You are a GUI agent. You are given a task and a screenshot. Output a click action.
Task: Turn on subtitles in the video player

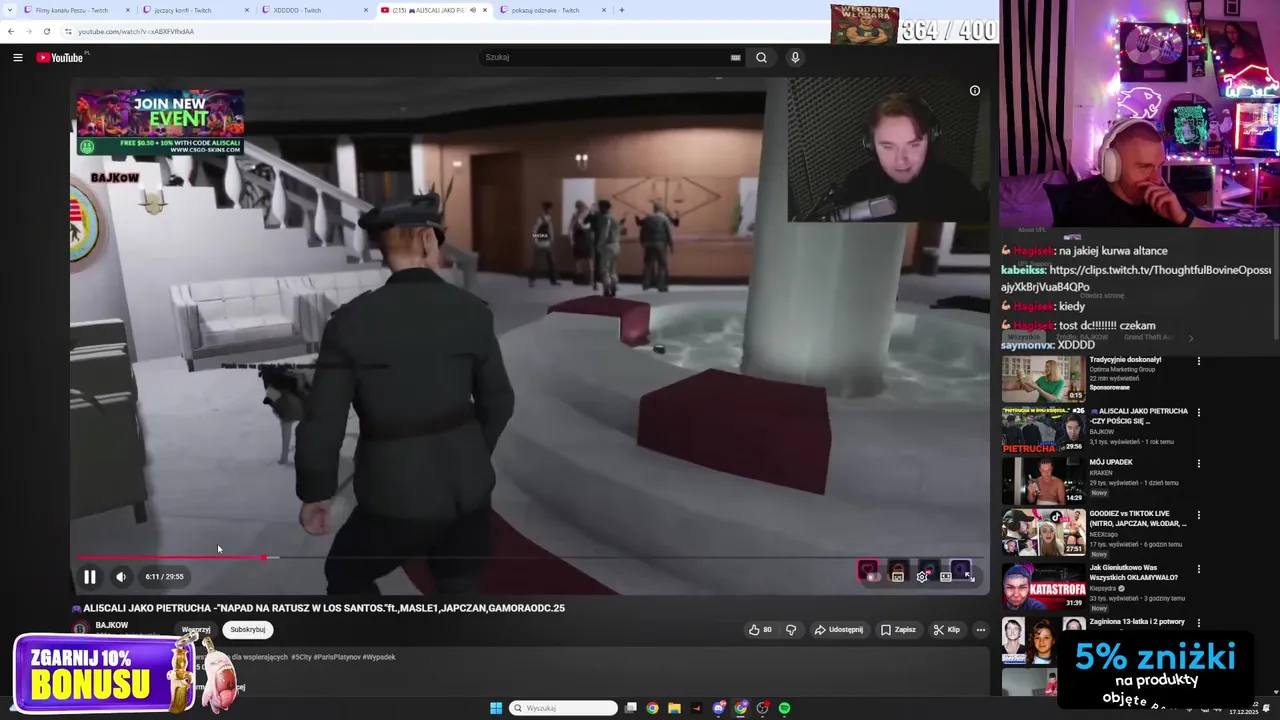click(897, 576)
